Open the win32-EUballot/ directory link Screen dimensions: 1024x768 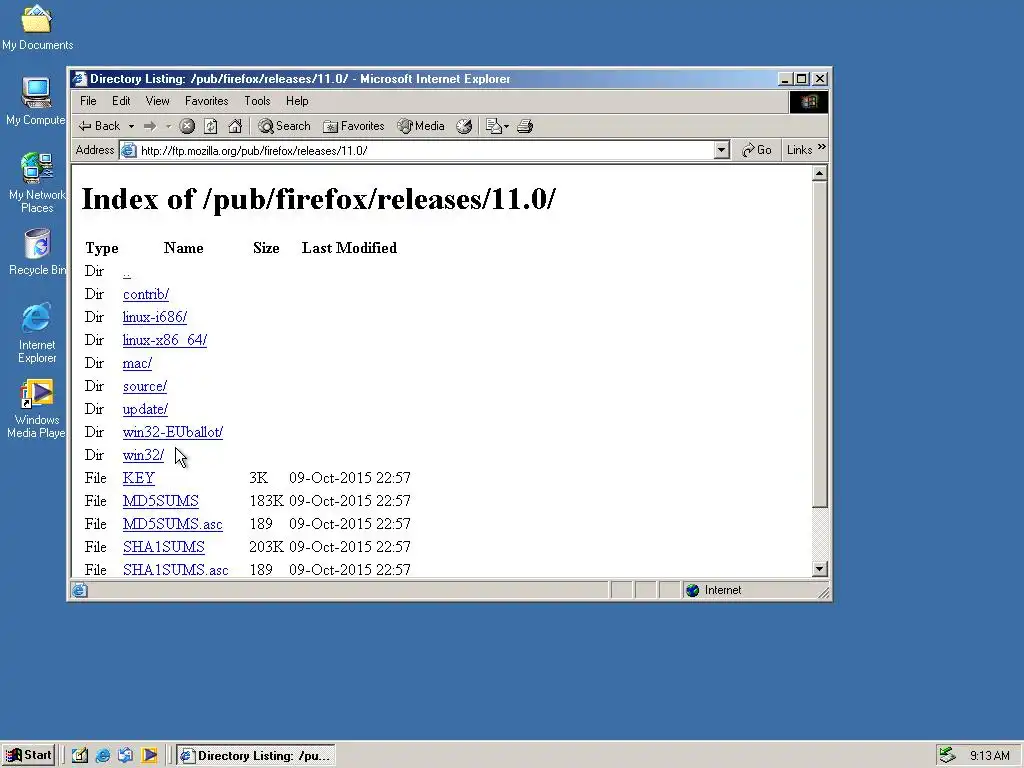coord(172,432)
